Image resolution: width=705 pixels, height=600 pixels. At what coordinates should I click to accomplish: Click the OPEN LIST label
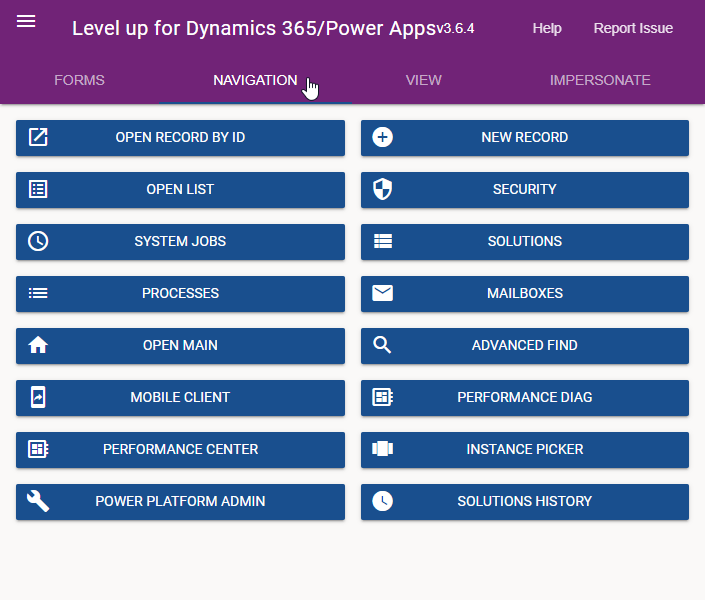[x=180, y=189]
